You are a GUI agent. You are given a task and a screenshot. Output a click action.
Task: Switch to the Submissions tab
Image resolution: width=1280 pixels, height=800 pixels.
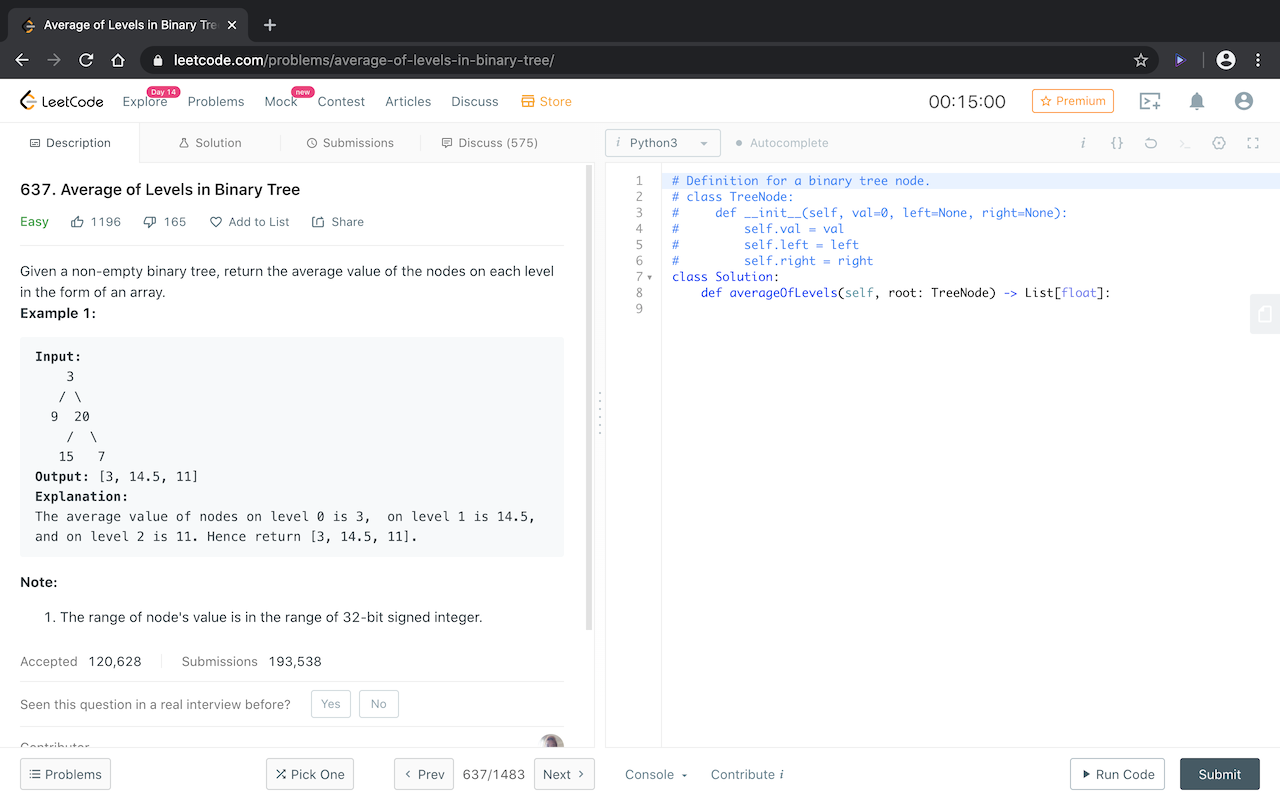point(350,143)
